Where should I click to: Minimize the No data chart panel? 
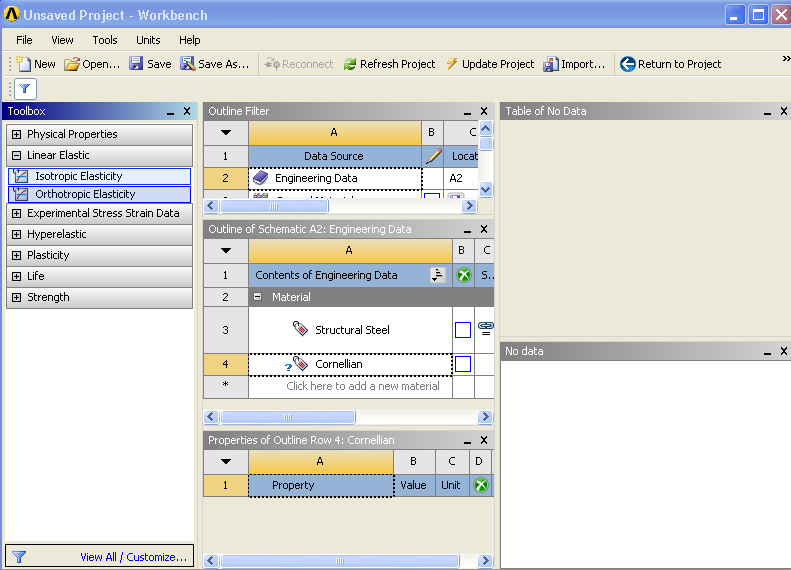[x=767, y=352]
